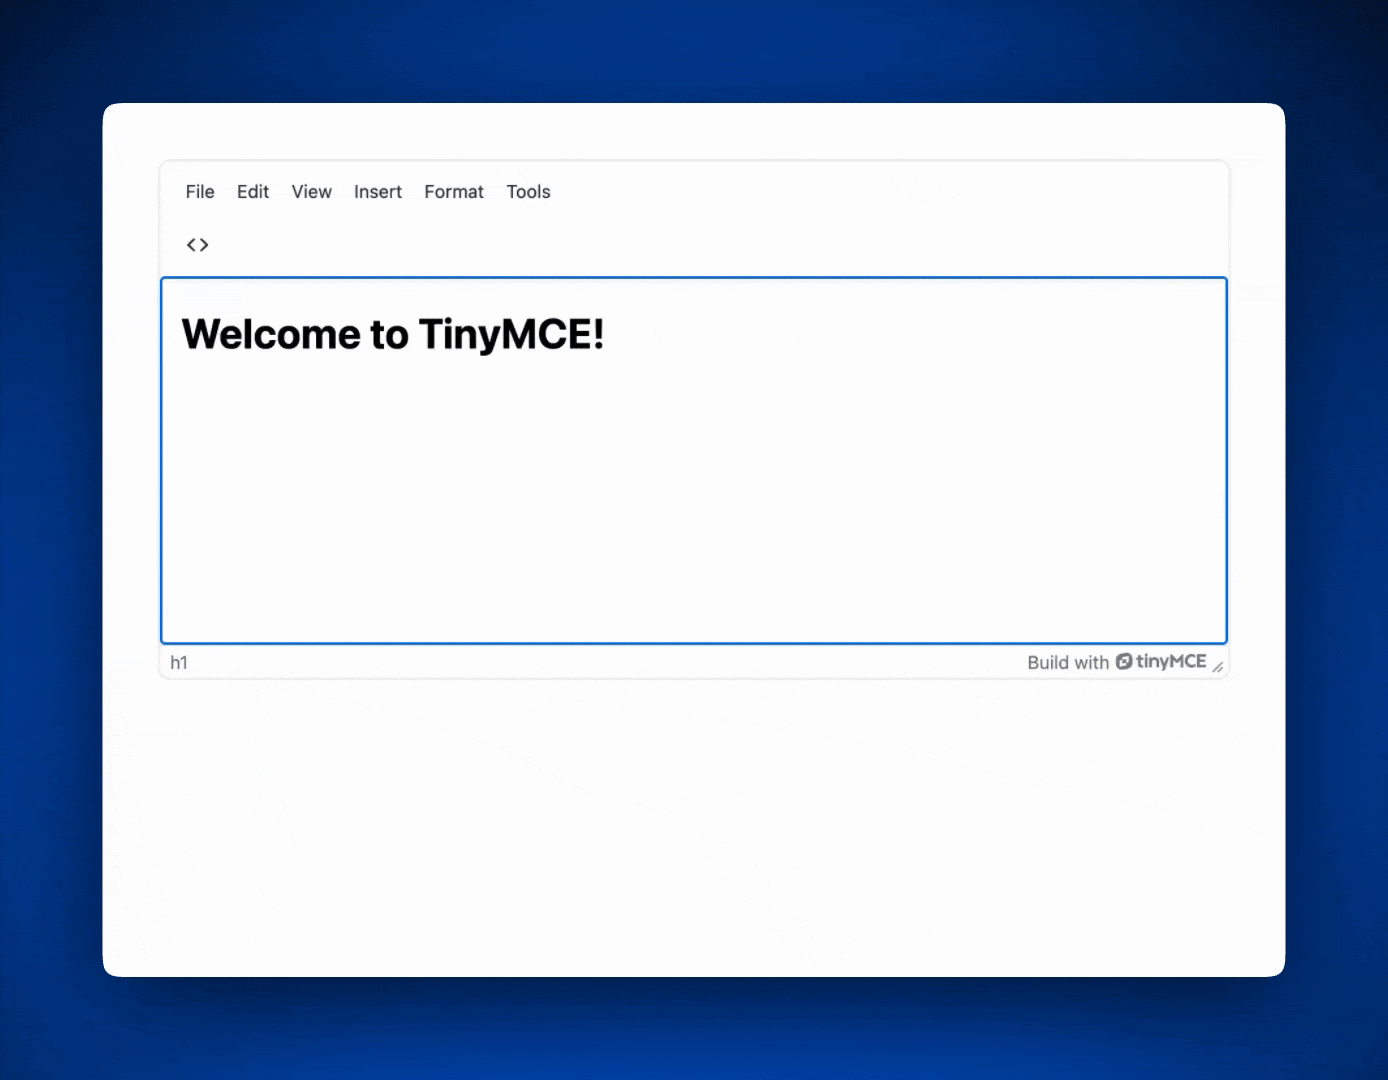1388x1080 pixels.
Task: Open the 'Build with tinyMCE' link
Action: point(1117,662)
